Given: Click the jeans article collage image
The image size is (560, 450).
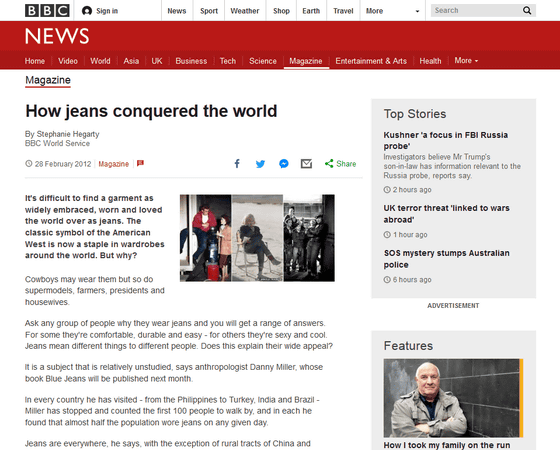Looking at the screenshot, I should pyautogui.click(x=257, y=238).
